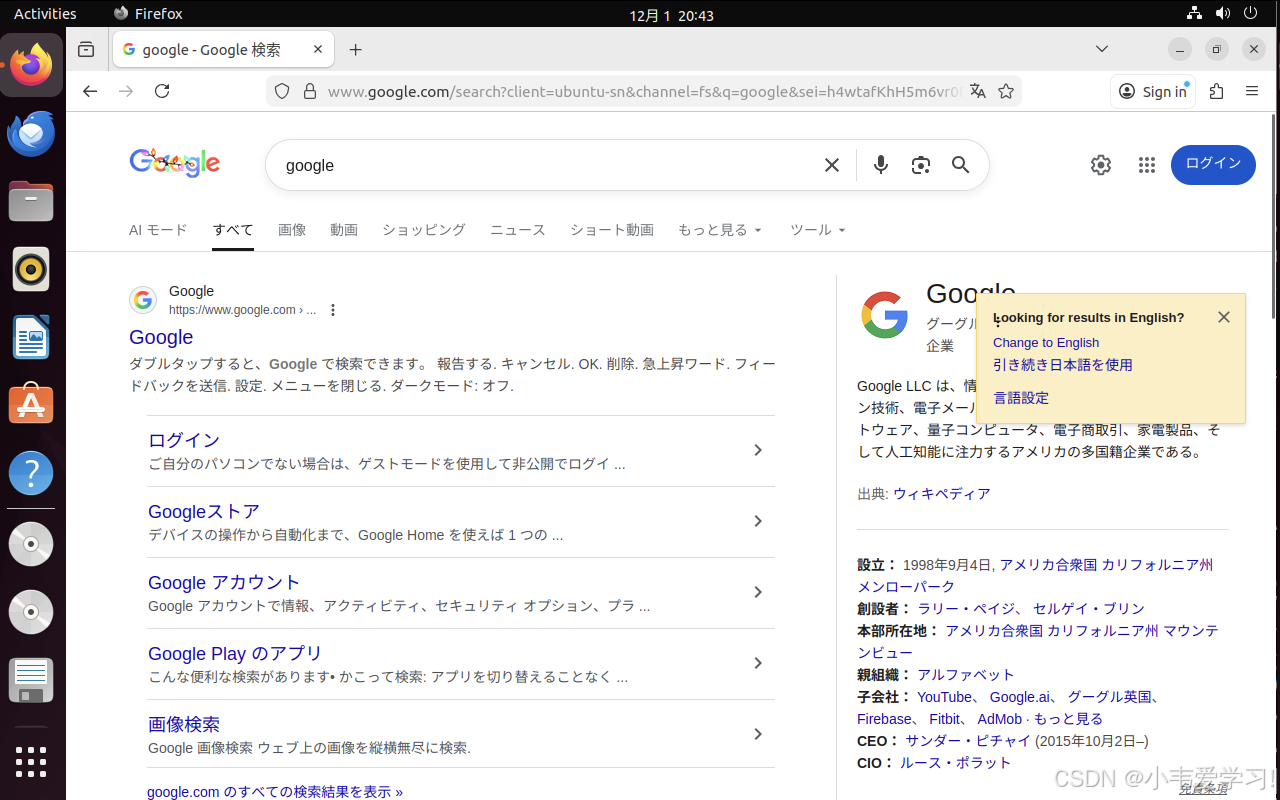Open the Firefox hamburger menu
The height and width of the screenshot is (800, 1280).
pos(1252,91)
